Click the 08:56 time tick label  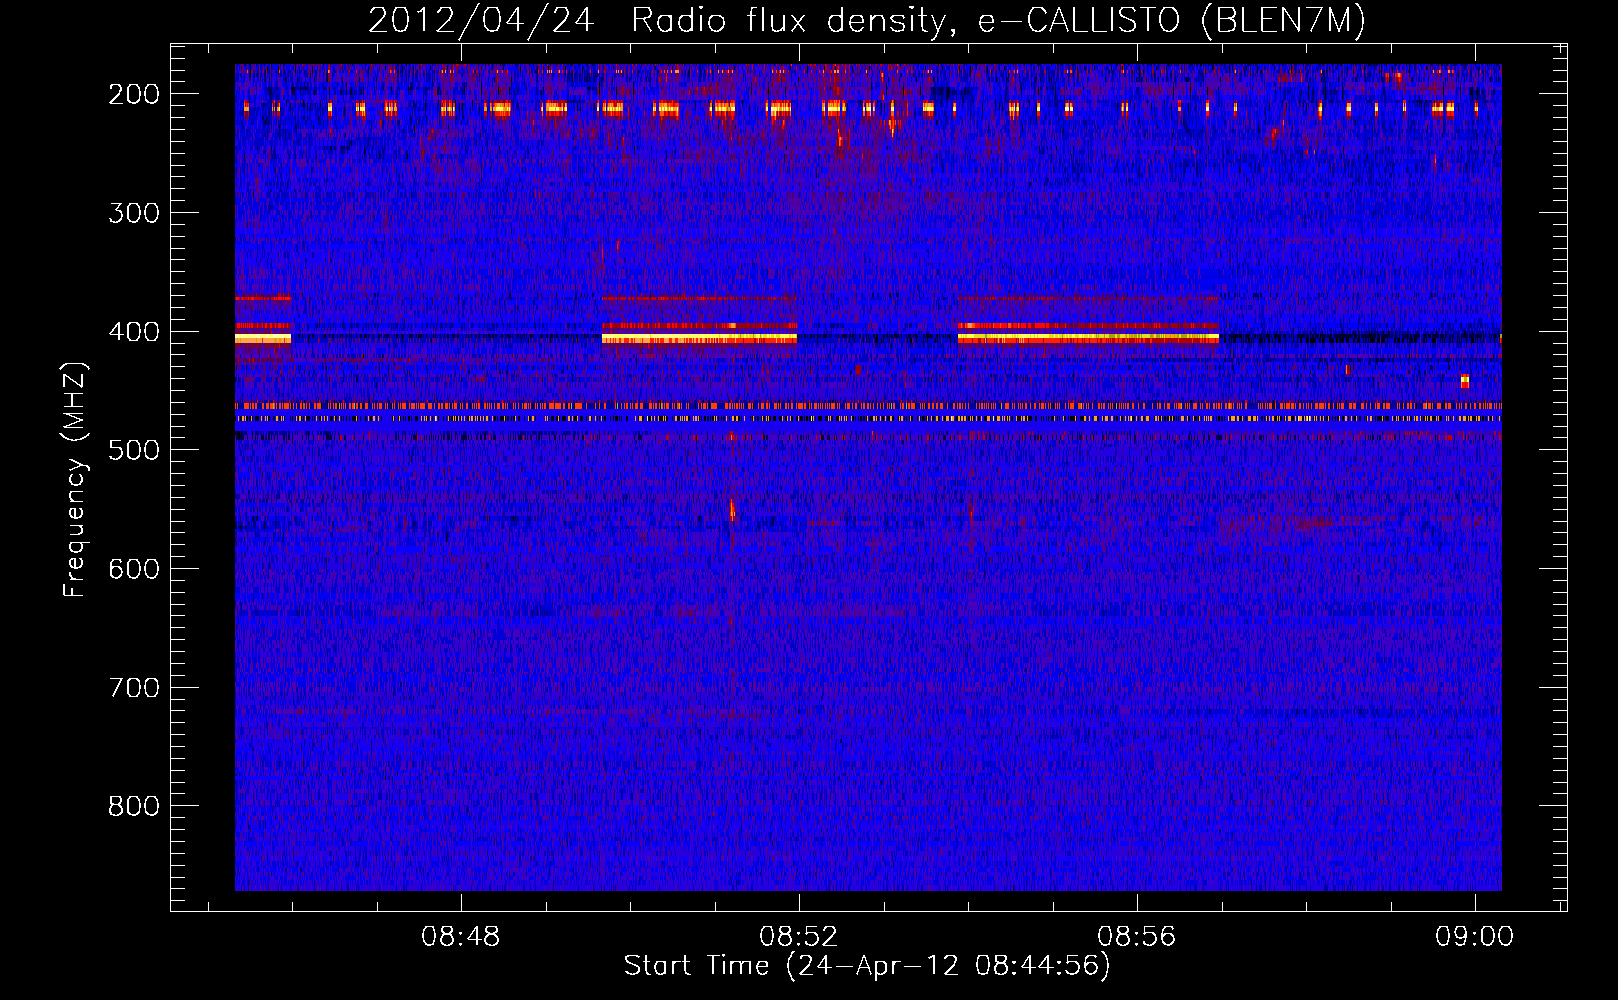coord(1137,937)
